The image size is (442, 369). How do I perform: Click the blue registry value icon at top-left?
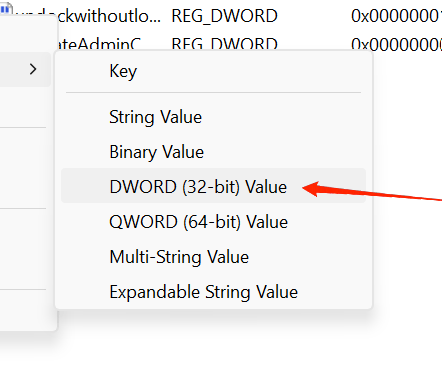pyautogui.click(x=7, y=8)
